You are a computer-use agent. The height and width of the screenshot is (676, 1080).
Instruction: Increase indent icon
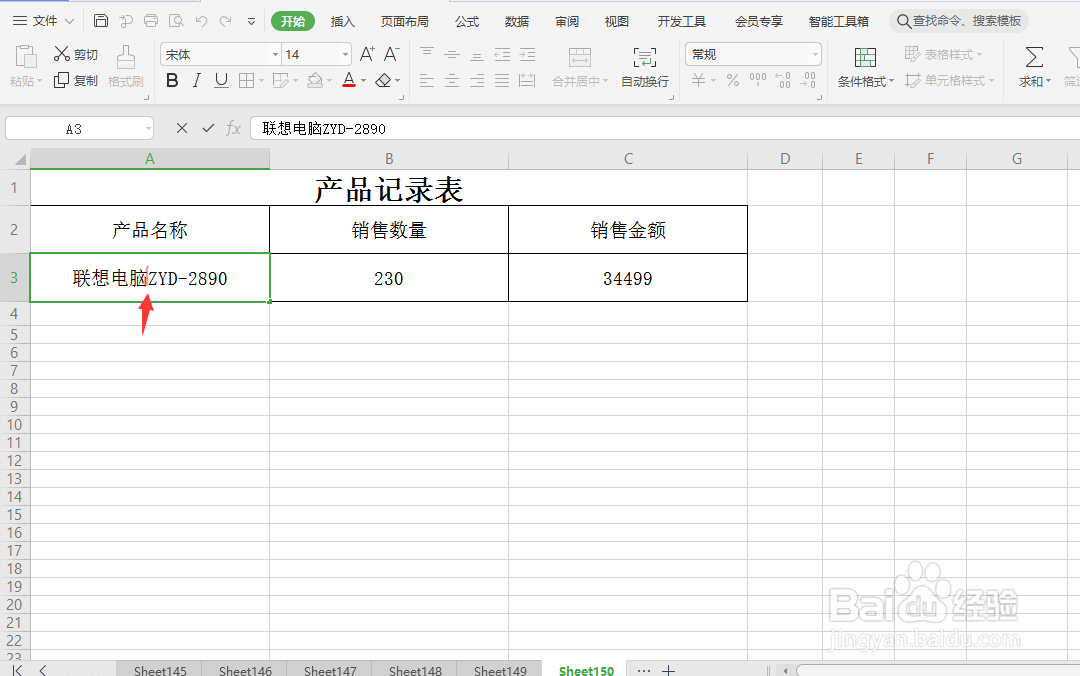pos(527,54)
